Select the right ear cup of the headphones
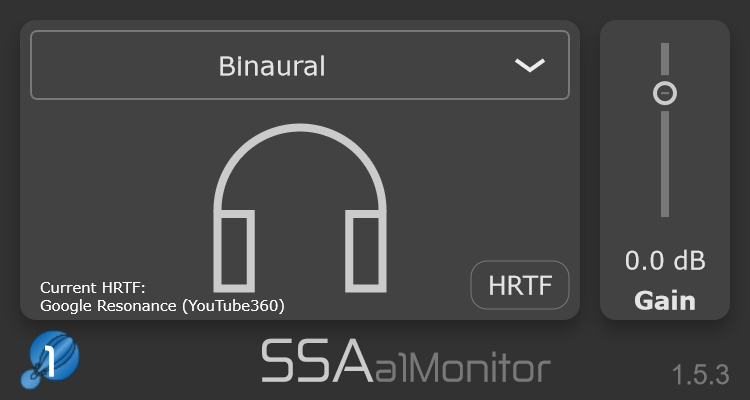 366,251
